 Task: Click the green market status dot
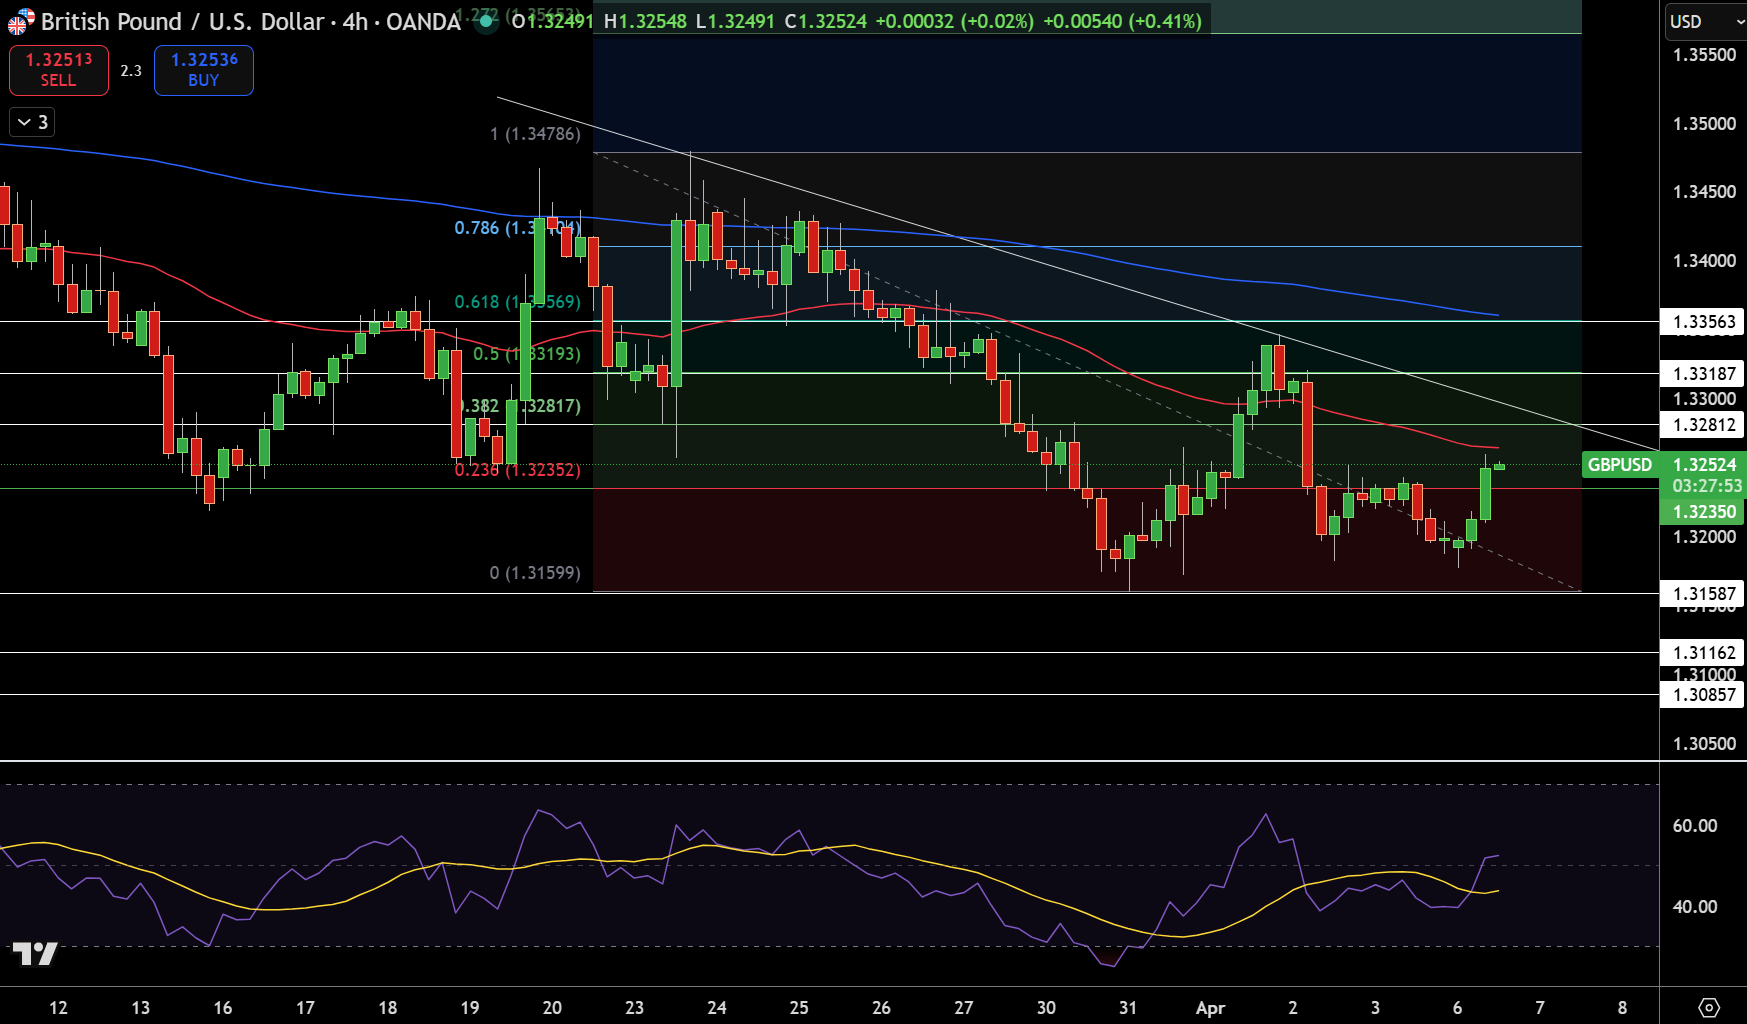[486, 21]
